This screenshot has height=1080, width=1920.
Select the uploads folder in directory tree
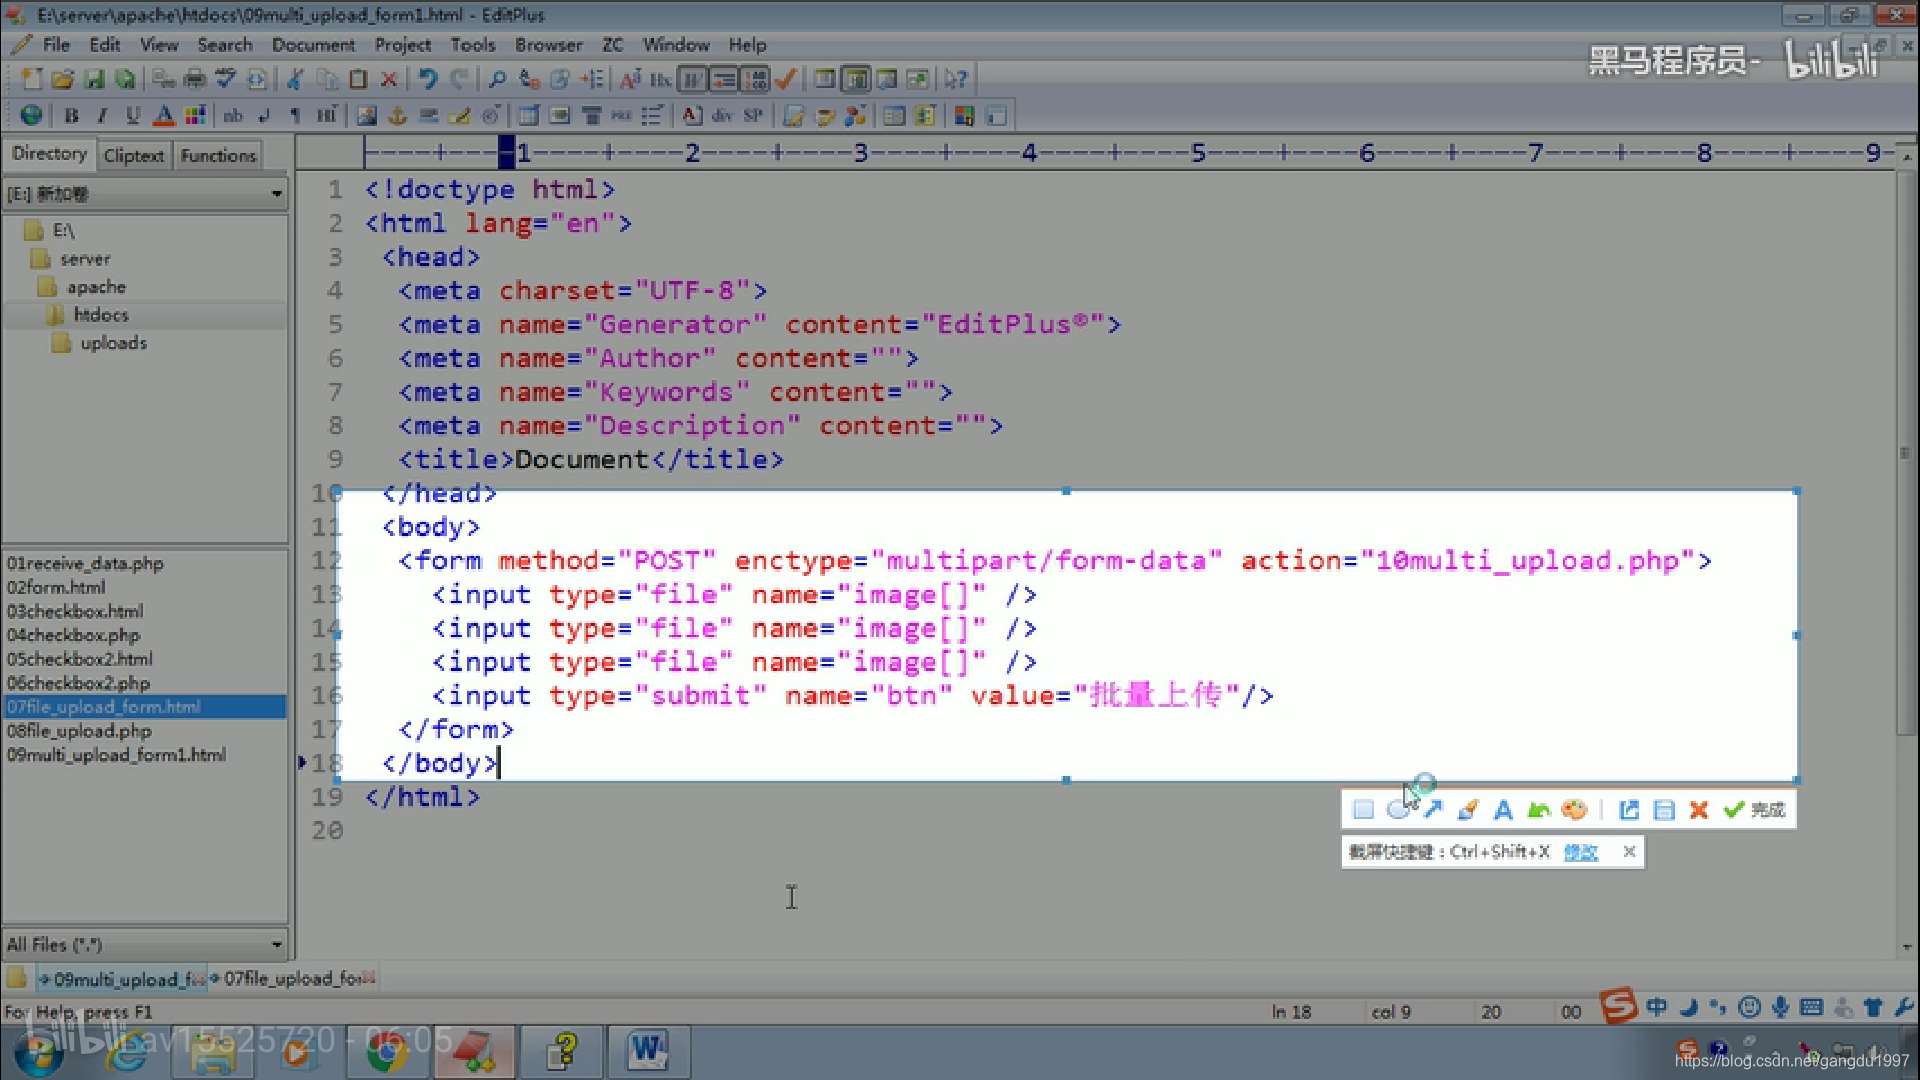pyautogui.click(x=113, y=343)
